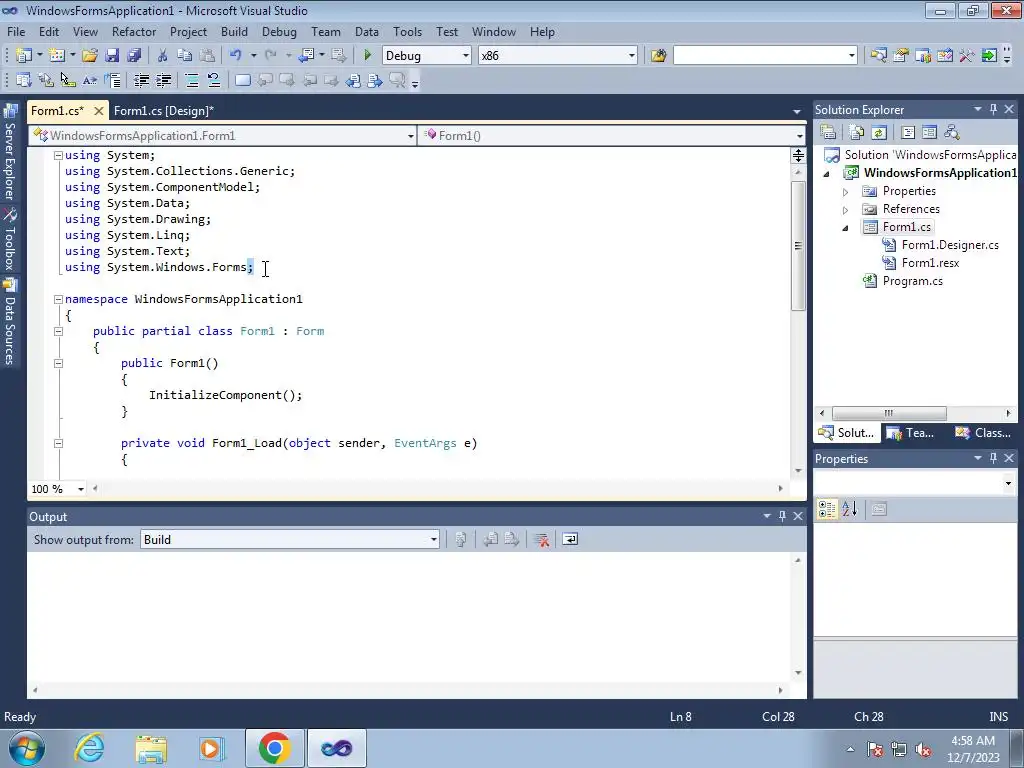The width and height of the screenshot is (1024, 768).
Task: Uncomment the selected lines
Action: (214, 80)
